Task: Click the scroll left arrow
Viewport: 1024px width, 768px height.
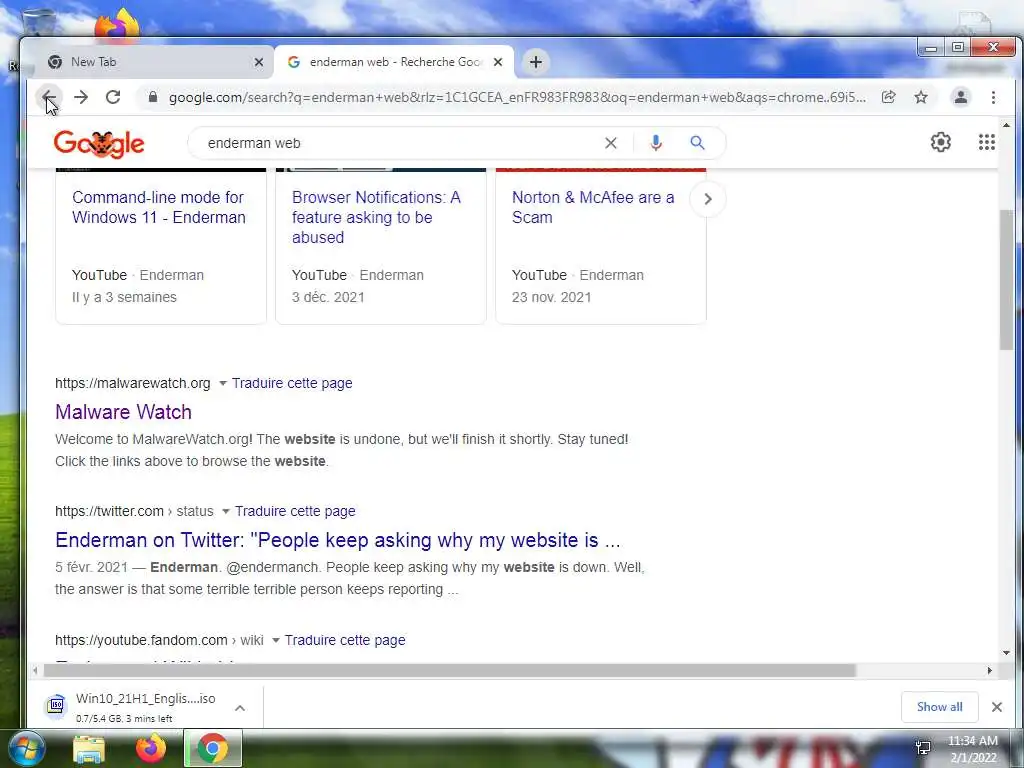Action: point(35,671)
